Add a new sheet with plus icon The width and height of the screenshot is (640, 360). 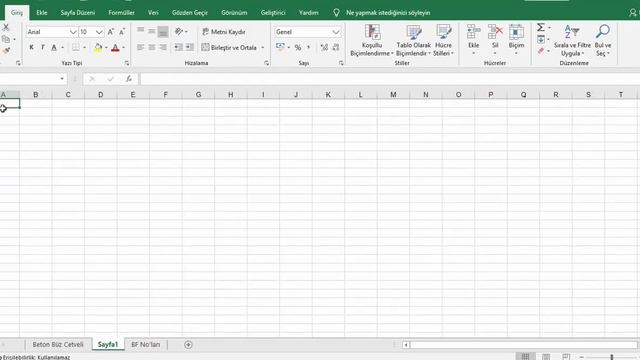(x=188, y=345)
